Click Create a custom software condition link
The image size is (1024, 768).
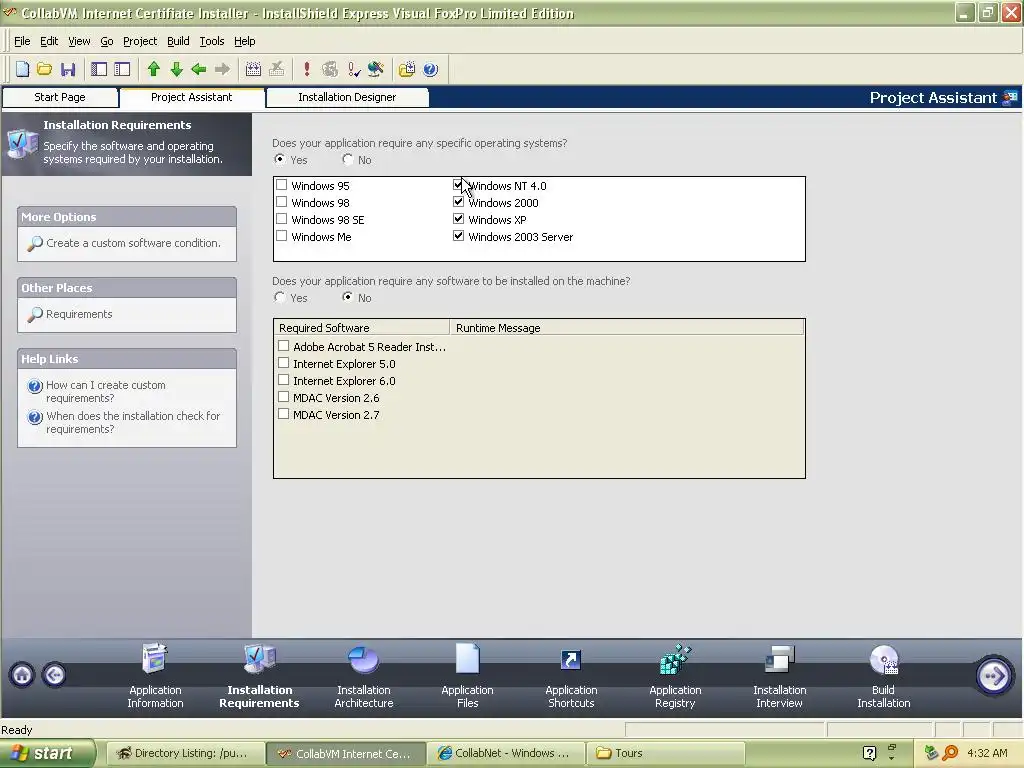click(x=133, y=243)
